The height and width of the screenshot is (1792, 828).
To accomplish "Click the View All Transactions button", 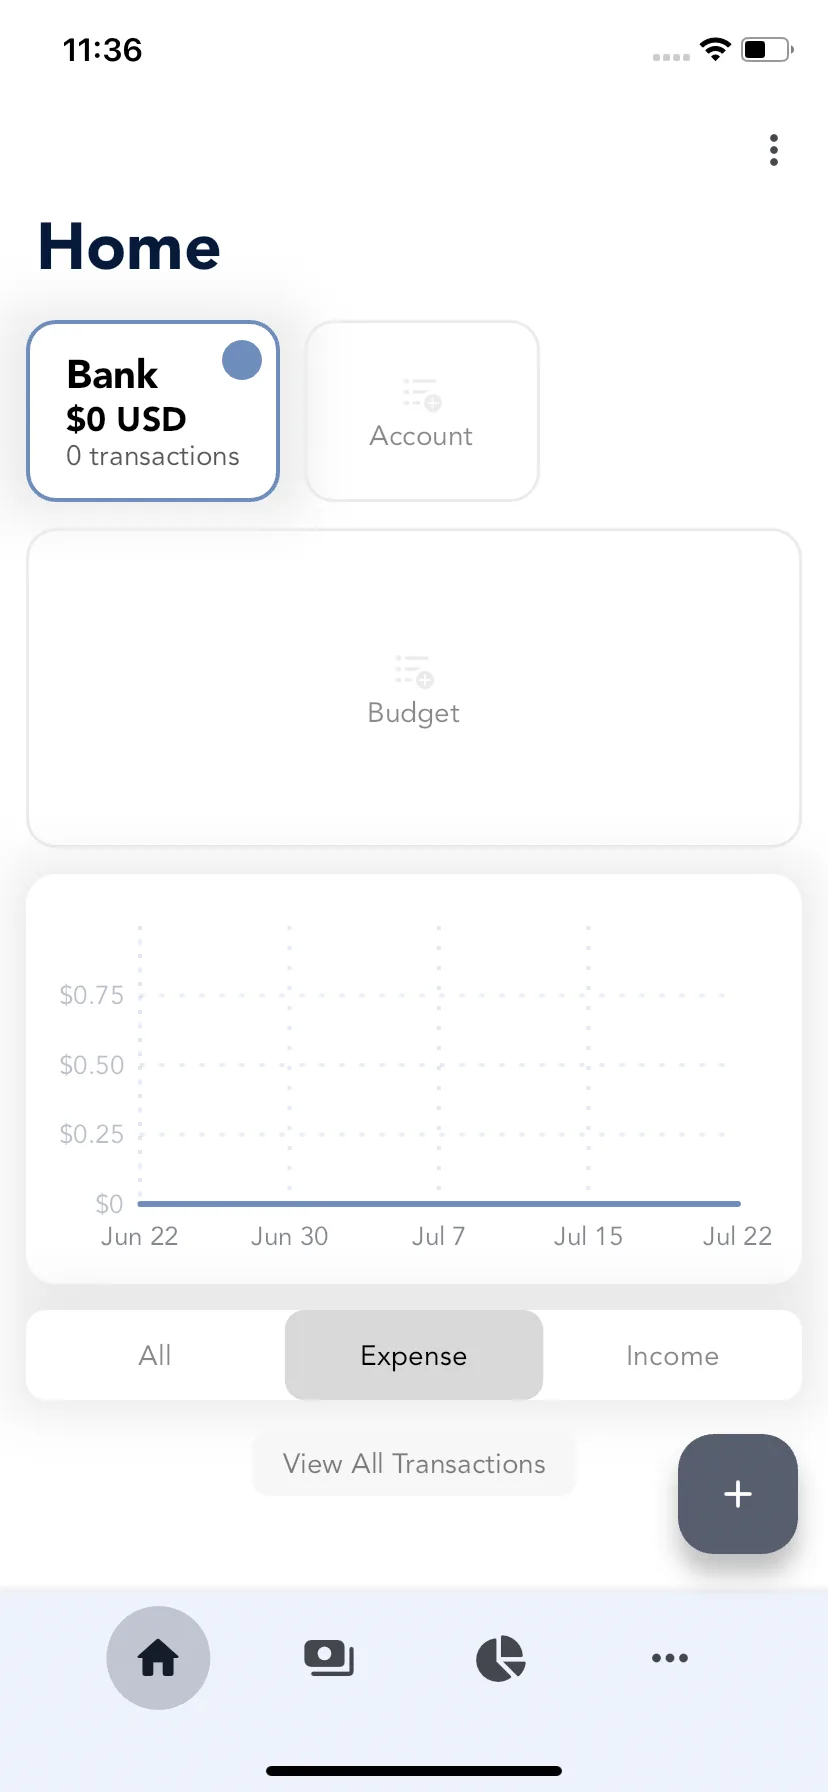I will [x=414, y=1464].
